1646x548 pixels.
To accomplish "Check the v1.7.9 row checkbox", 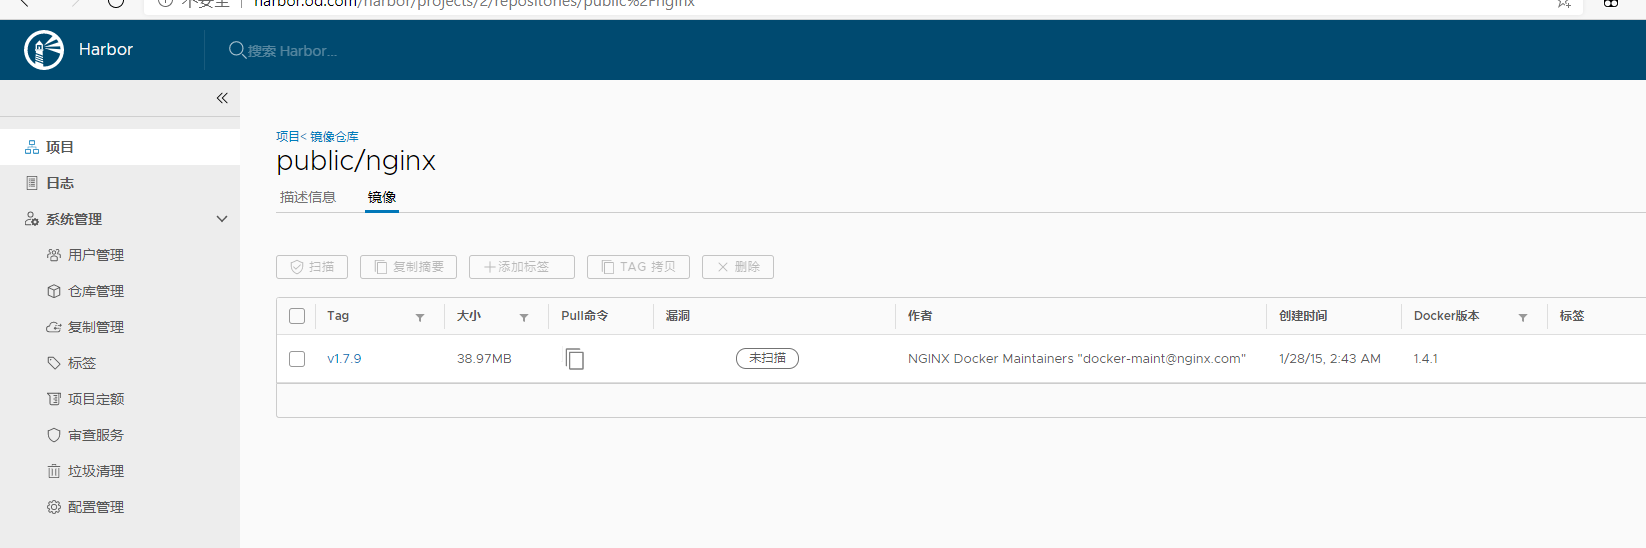I will [297, 359].
